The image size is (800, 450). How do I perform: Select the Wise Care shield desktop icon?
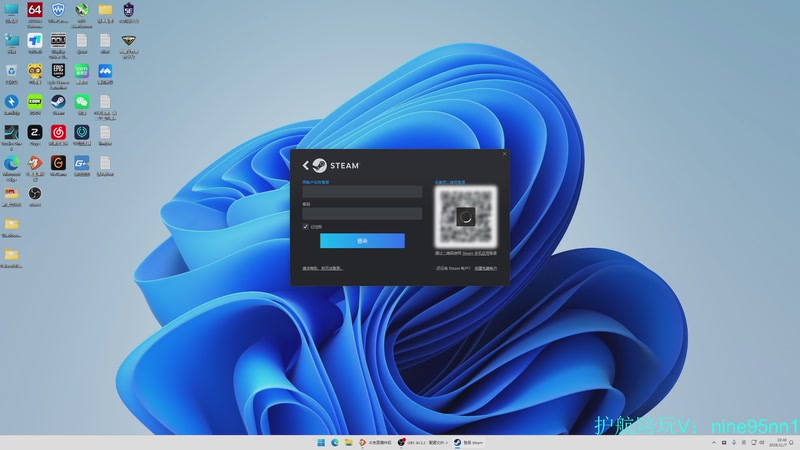click(x=58, y=10)
